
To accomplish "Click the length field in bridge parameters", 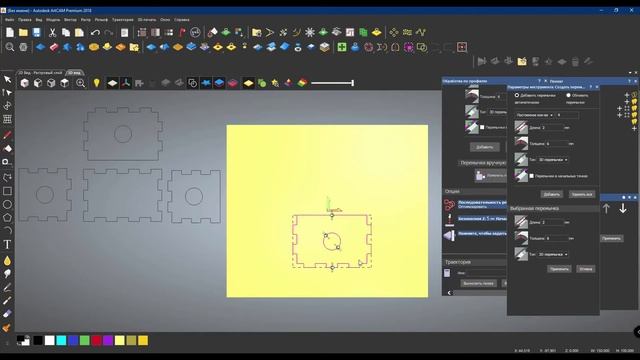I will (x=552, y=128).
